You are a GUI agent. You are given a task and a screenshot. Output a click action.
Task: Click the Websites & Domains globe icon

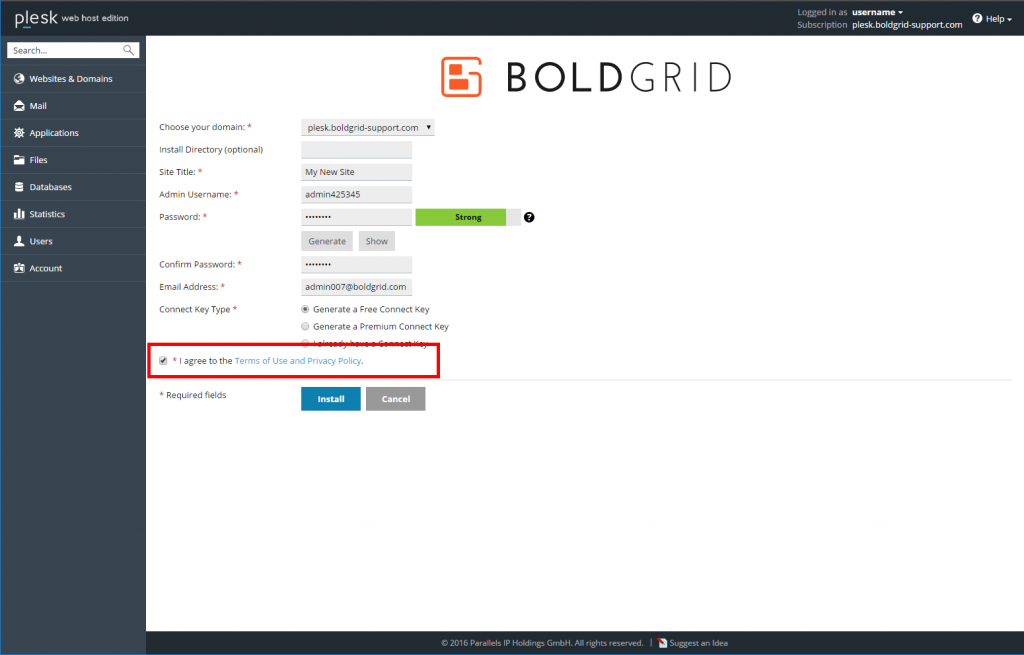click(19, 78)
